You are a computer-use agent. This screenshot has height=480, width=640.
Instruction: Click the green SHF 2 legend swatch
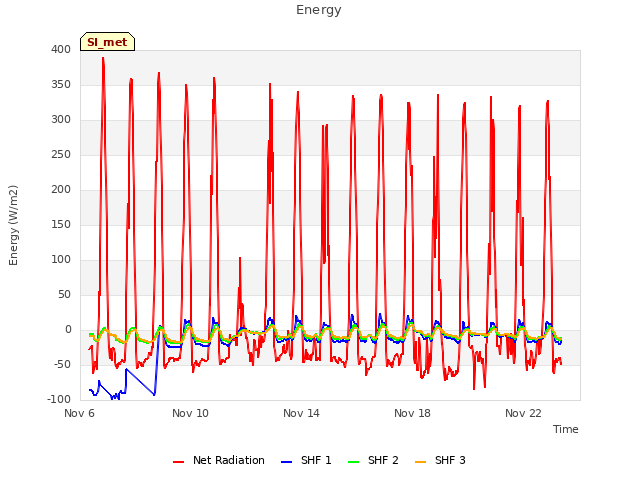coord(353,462)
